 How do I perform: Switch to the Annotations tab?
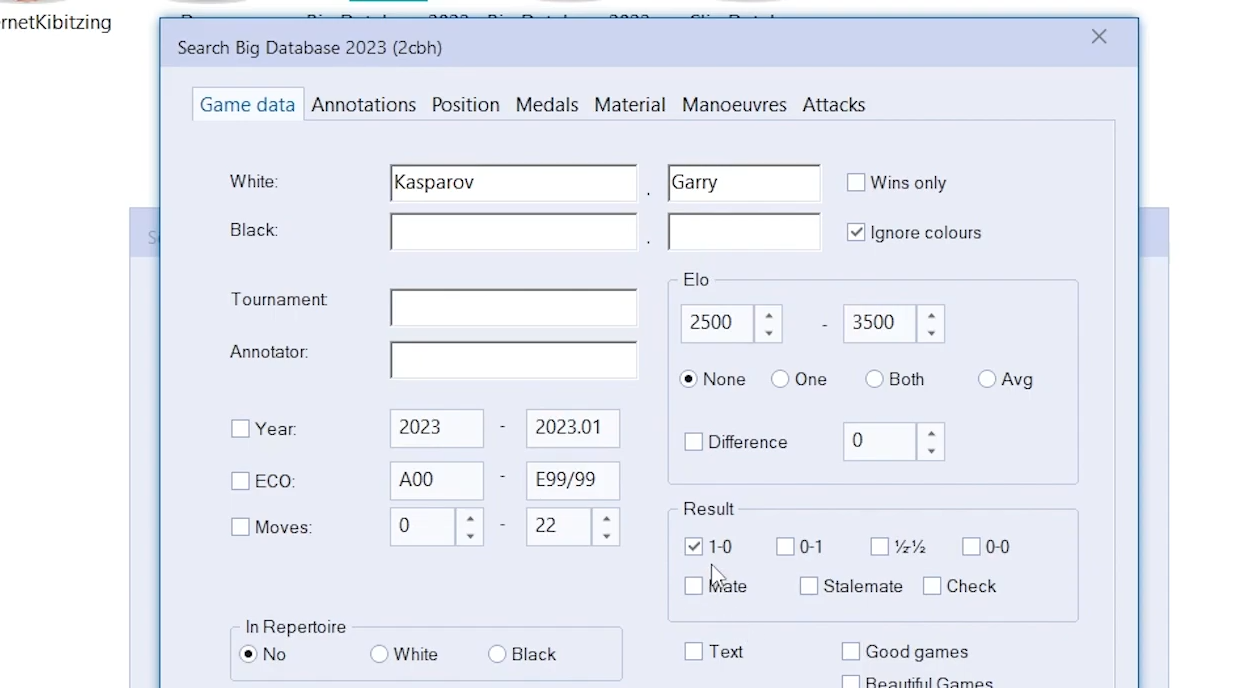(363, 105)
